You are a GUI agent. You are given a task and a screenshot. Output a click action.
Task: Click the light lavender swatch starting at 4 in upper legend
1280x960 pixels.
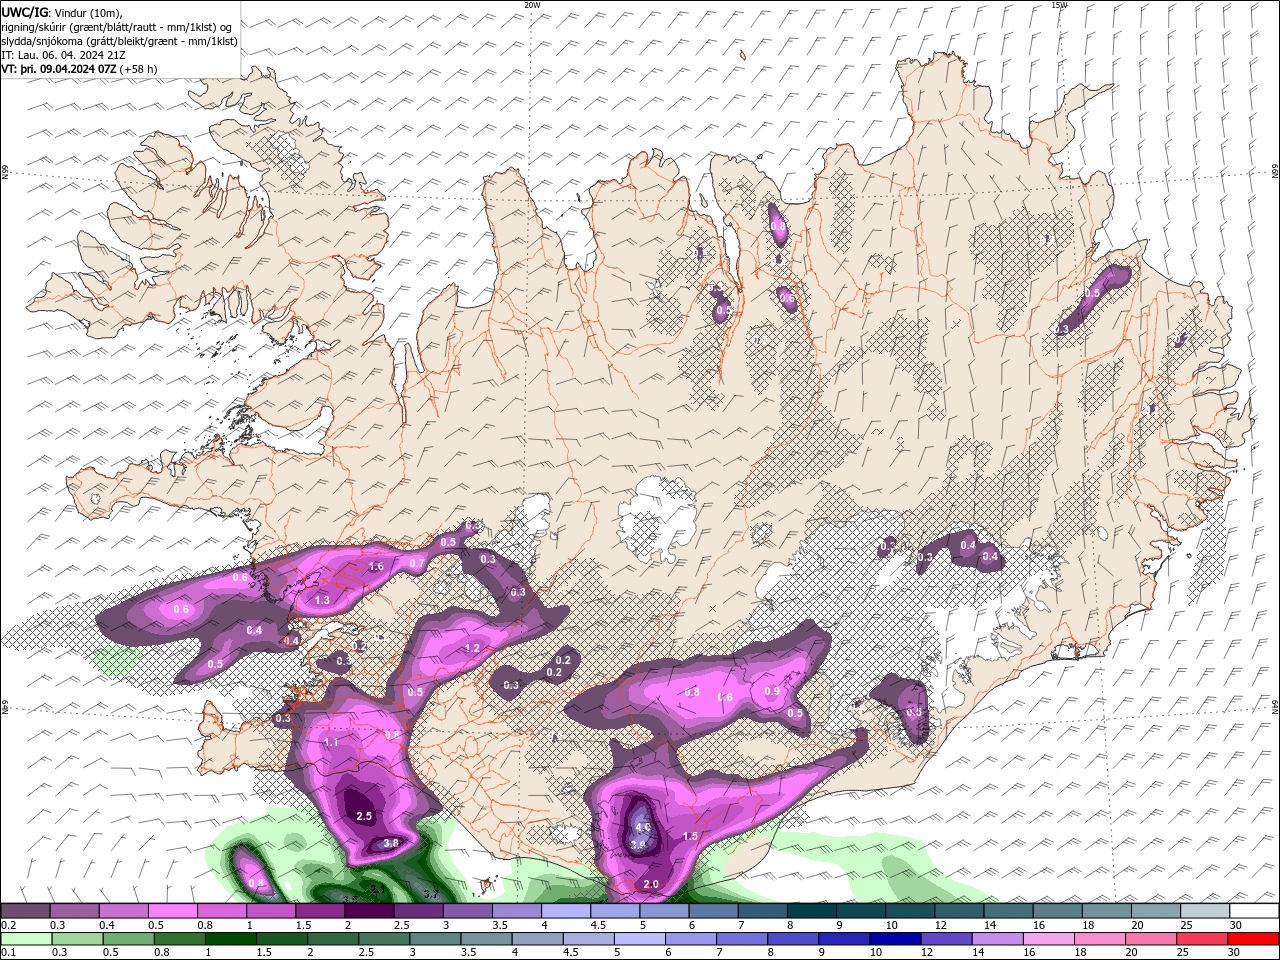click(566, 911)
